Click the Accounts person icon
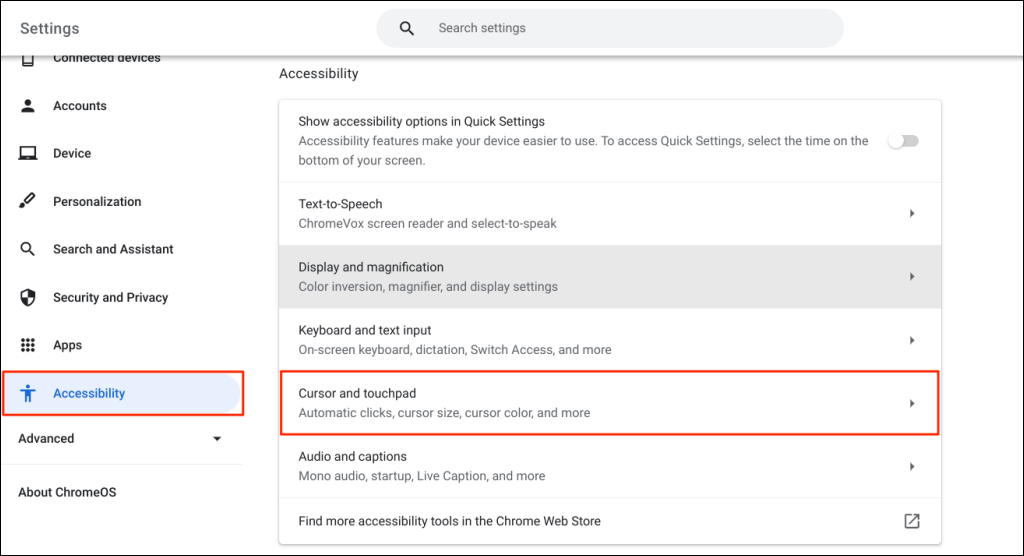 coord(28,106)
